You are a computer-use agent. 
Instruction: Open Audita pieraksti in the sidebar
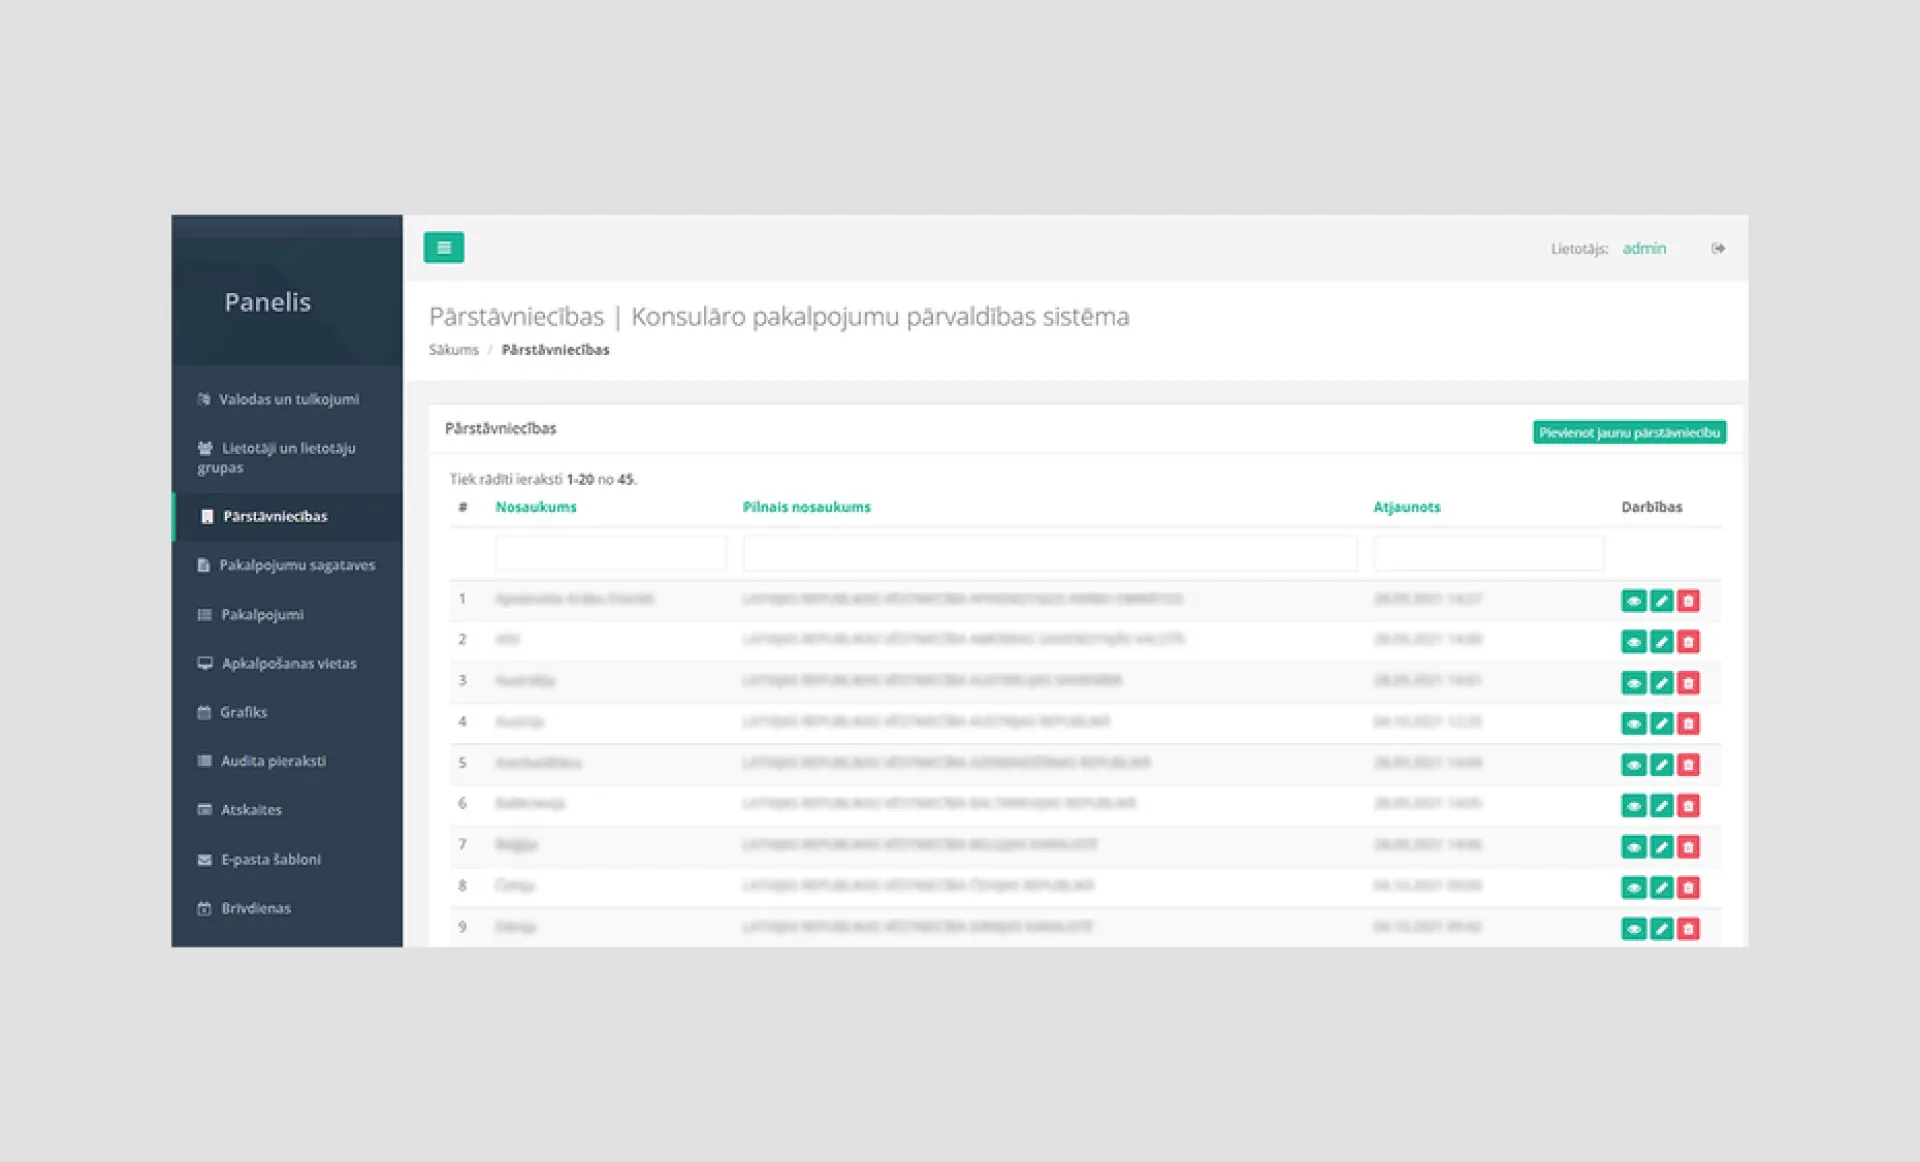click(x=287, y=761)
